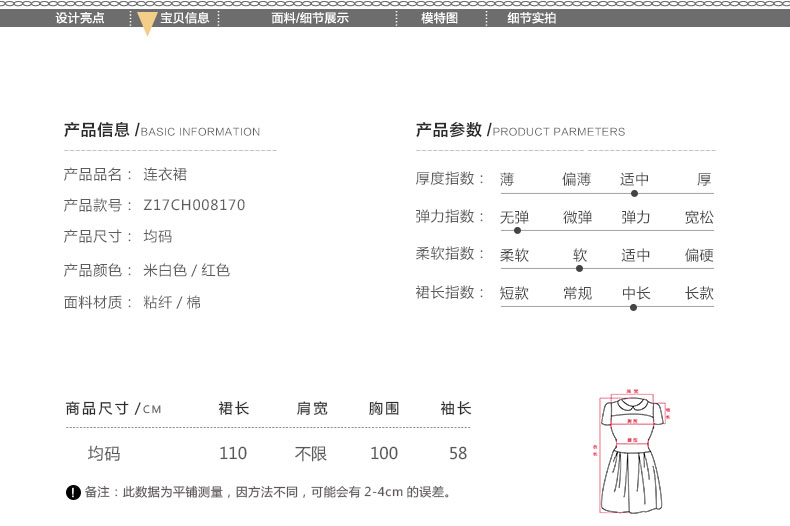Open the 设计亮点 tab
790x526 pixels.
coord(79,18)
